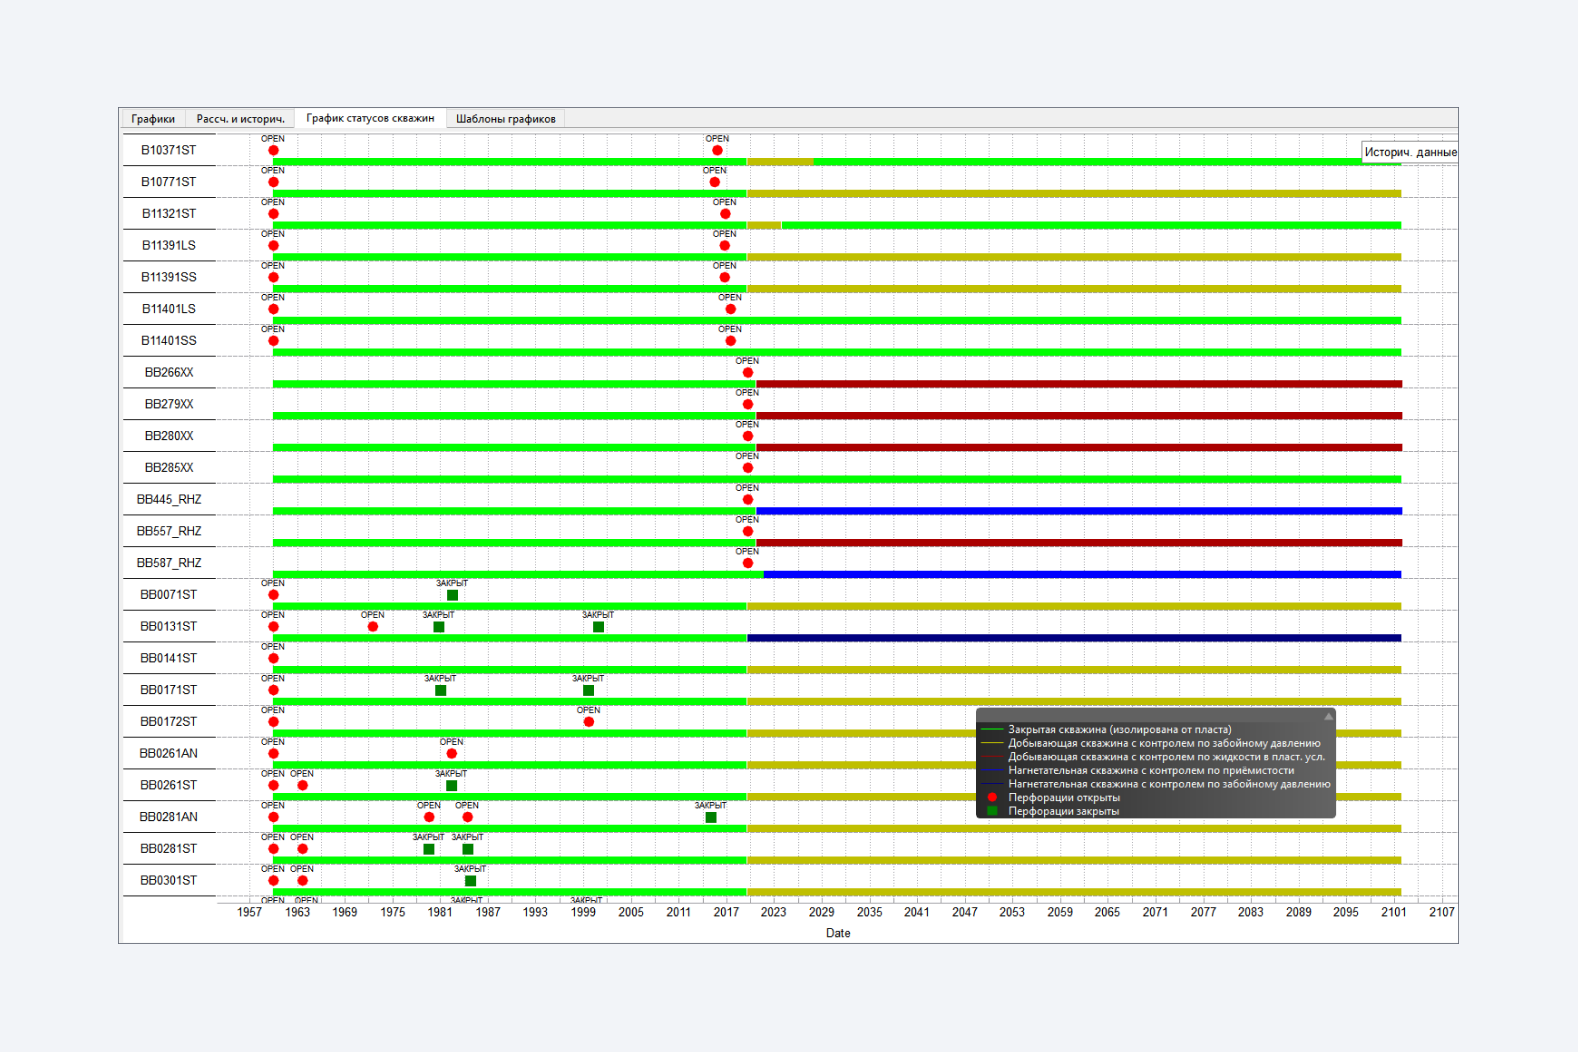Click the 2017 tick label on date axis

click(x=726, y=912)
